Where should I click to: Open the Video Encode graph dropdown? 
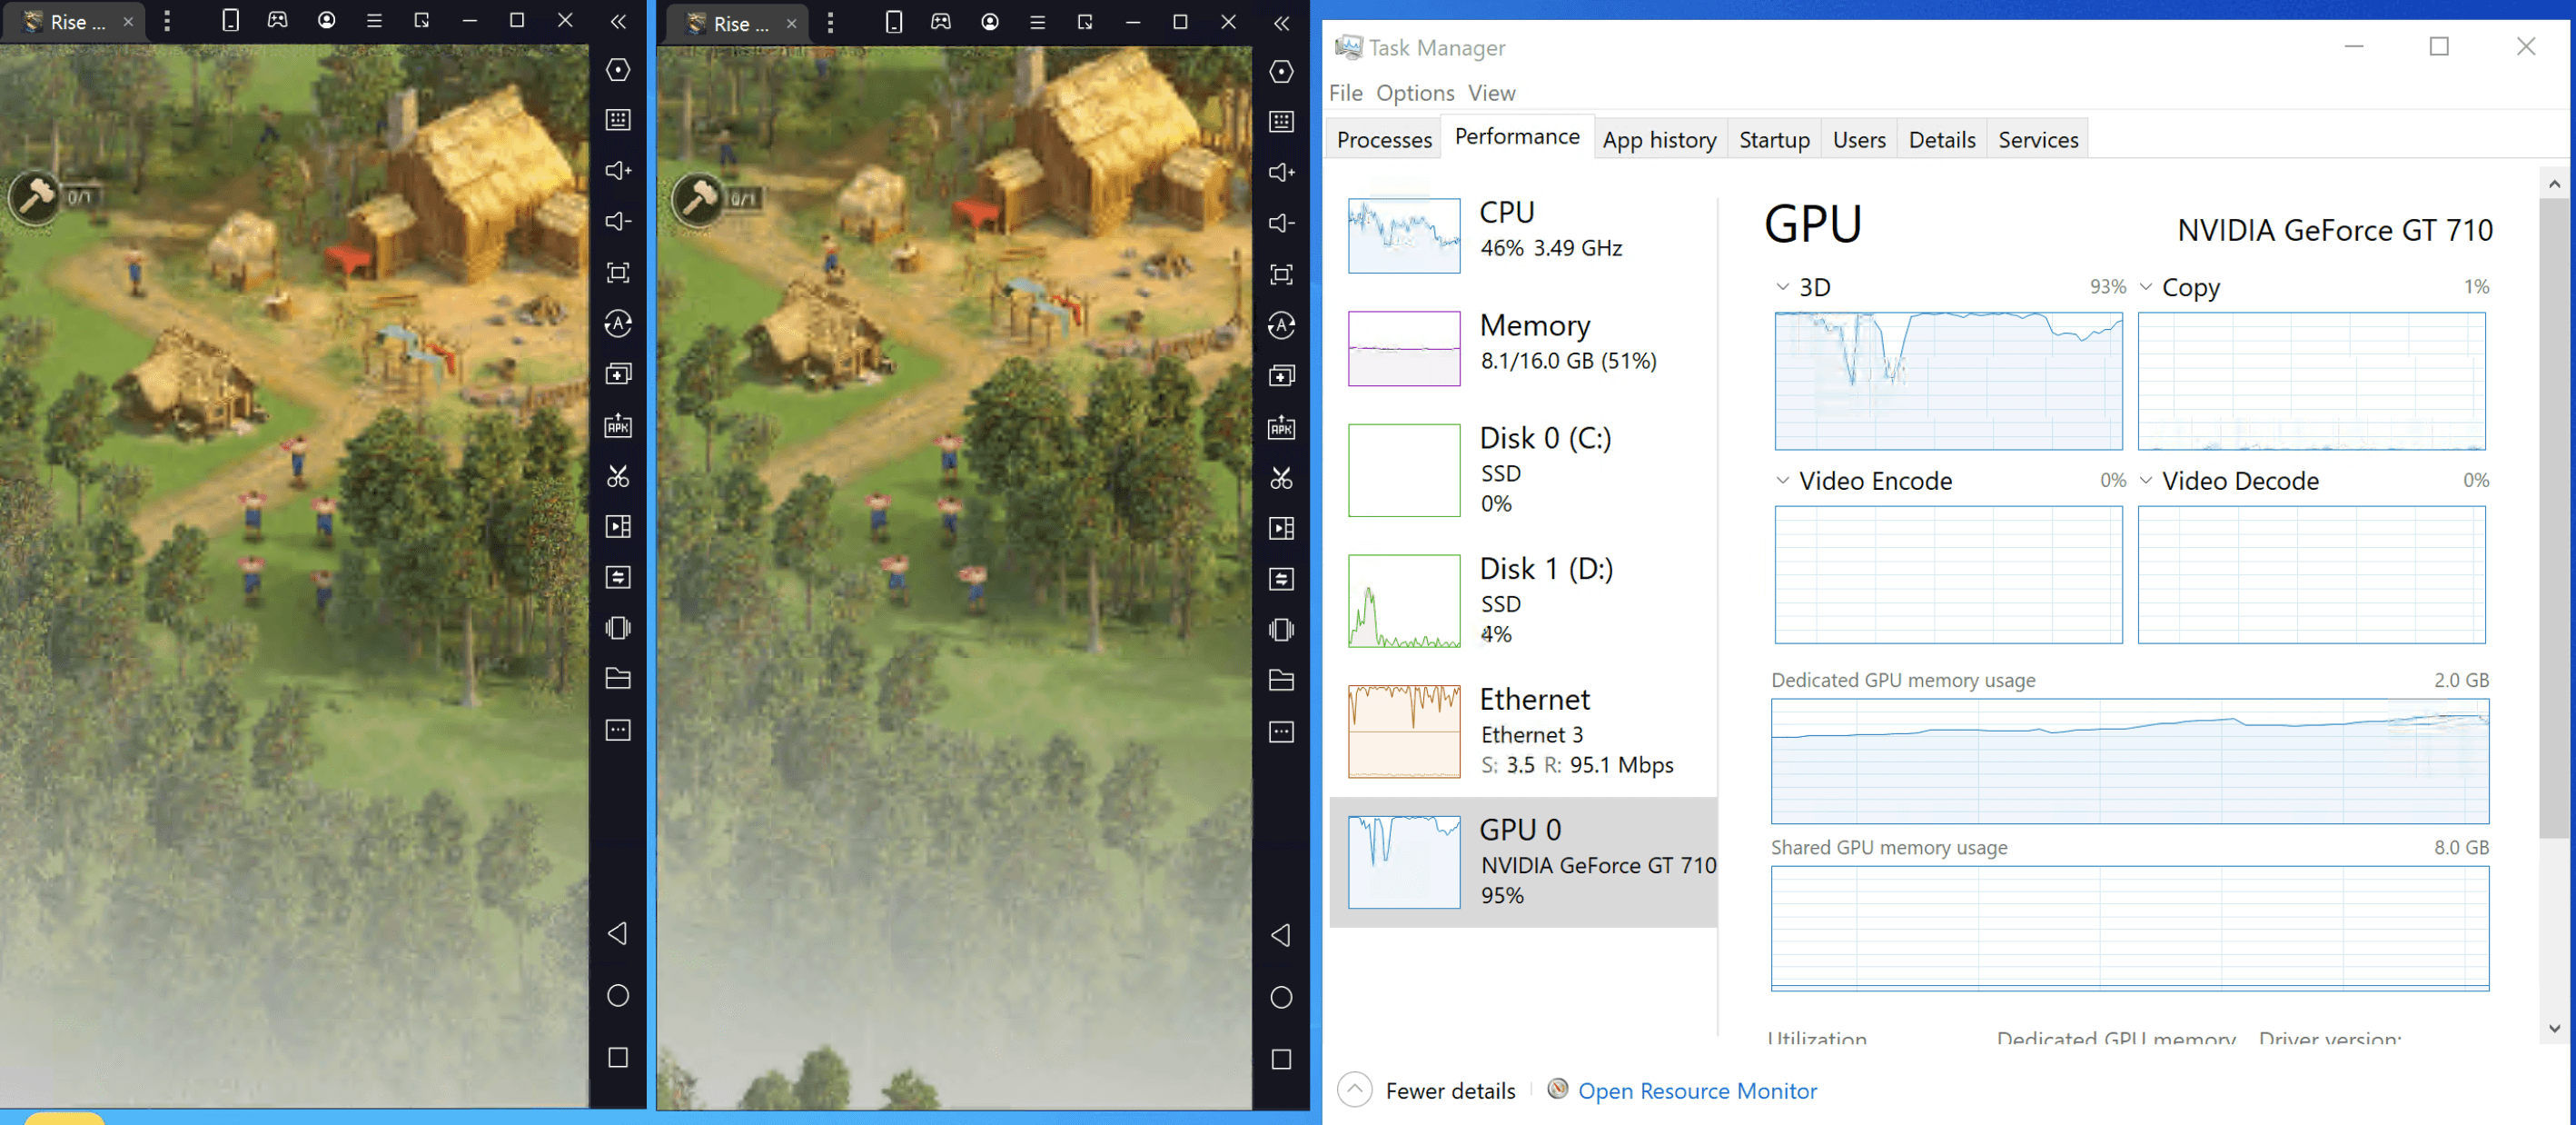(1782, 481)
